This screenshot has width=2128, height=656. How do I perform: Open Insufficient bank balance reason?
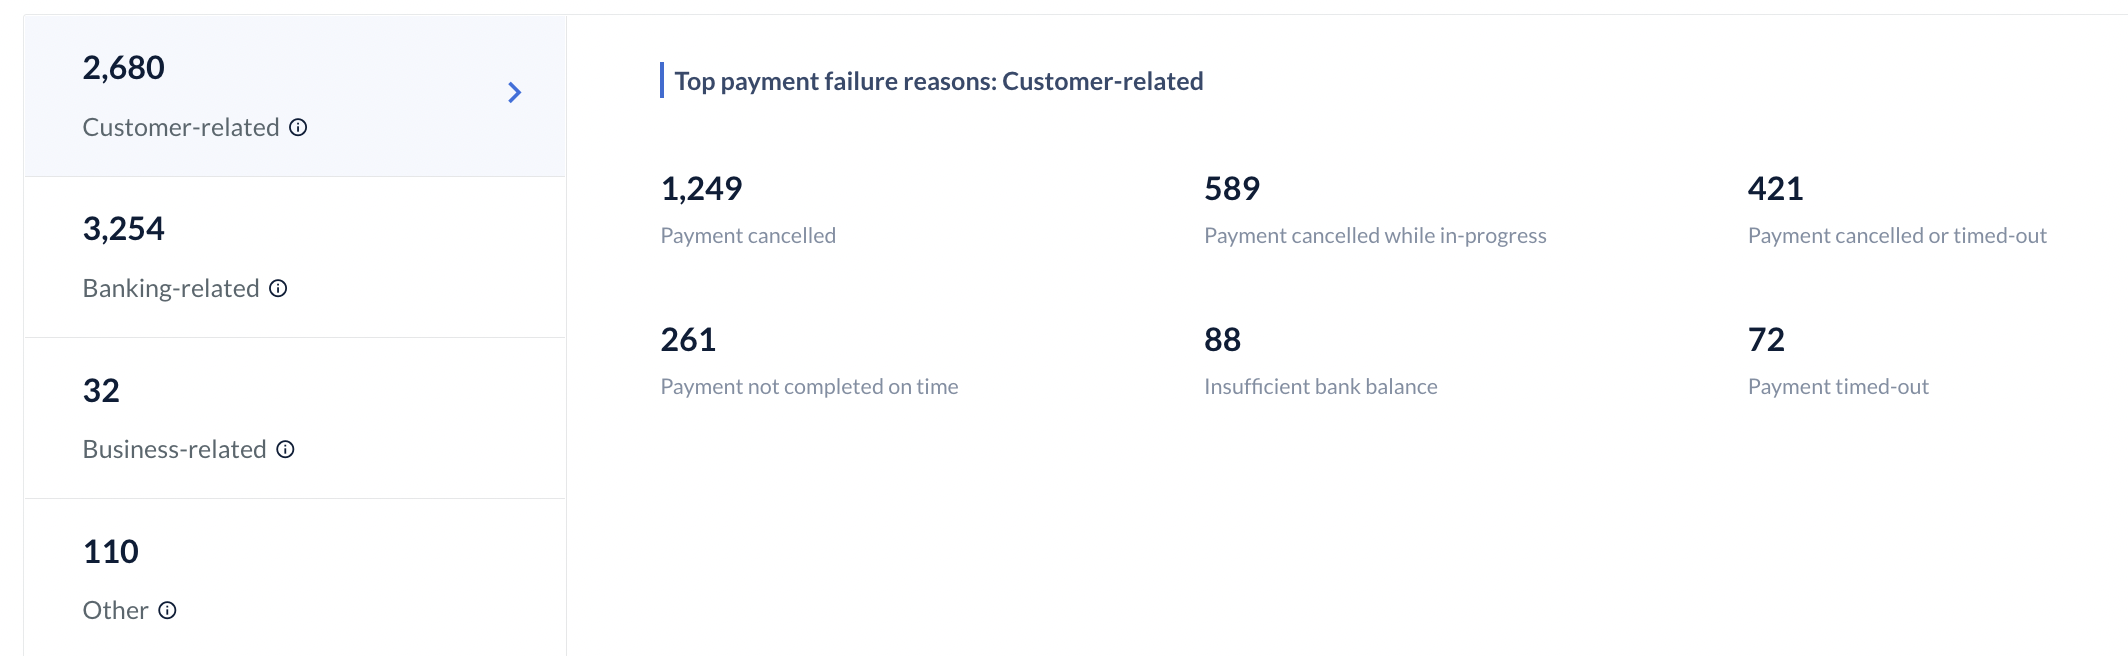(1320, 386)
